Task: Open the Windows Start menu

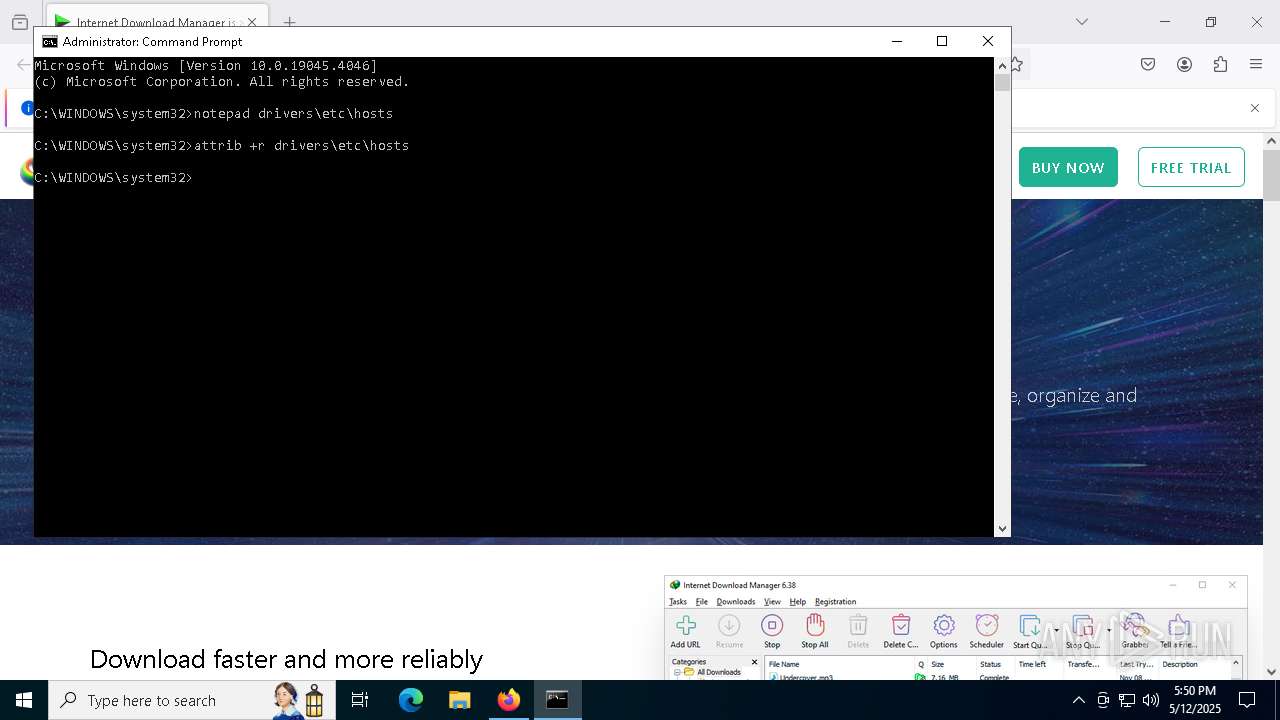Action: (x=24, y=700)
